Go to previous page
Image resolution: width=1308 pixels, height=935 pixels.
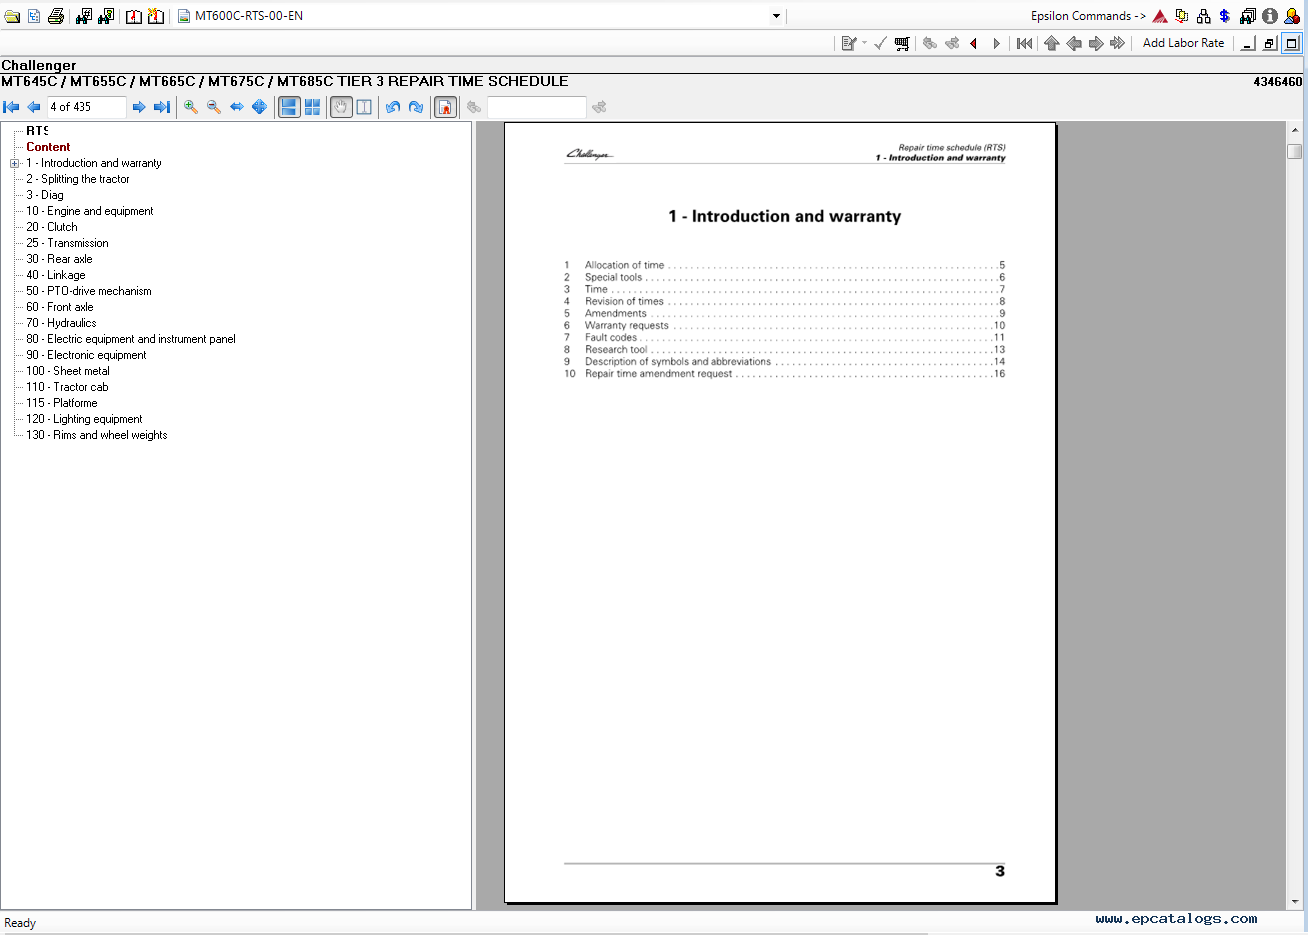34,107
